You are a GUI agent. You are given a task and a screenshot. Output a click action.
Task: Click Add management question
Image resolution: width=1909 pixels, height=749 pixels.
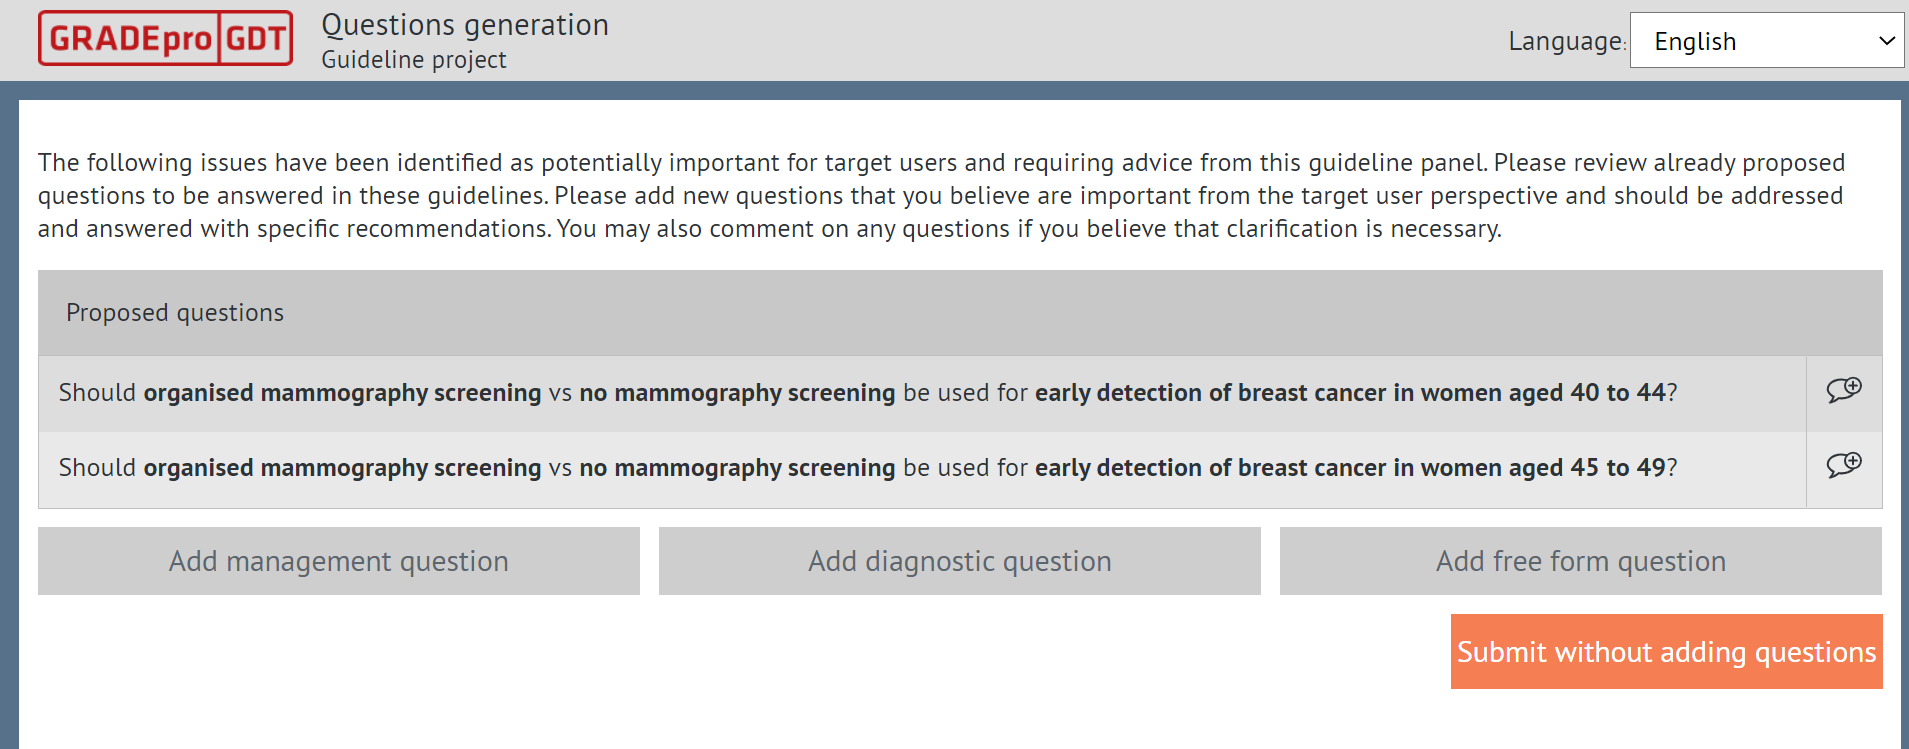(338, 561)
